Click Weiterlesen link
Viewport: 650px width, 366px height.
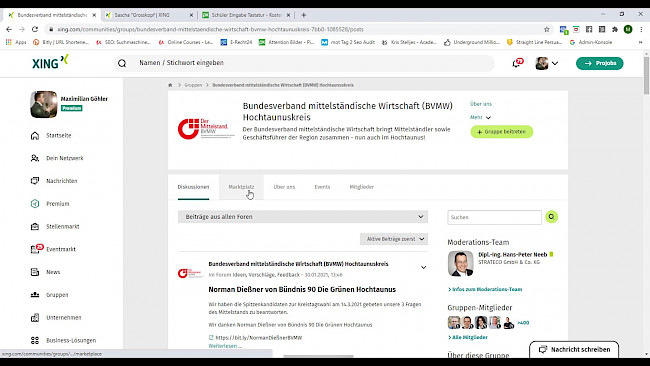[225, 346]
